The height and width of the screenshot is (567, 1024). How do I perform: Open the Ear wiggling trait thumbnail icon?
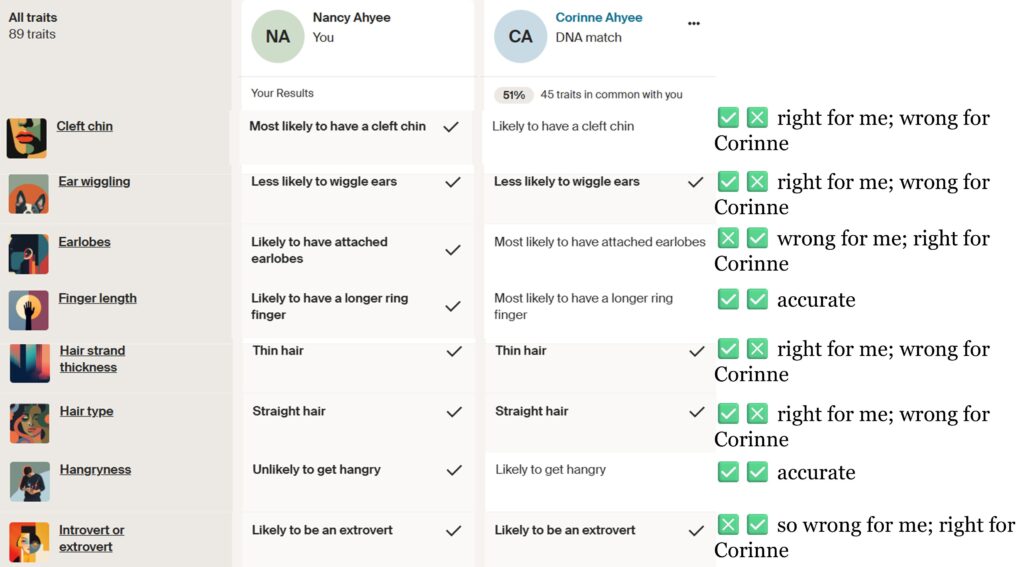point(28,194)
